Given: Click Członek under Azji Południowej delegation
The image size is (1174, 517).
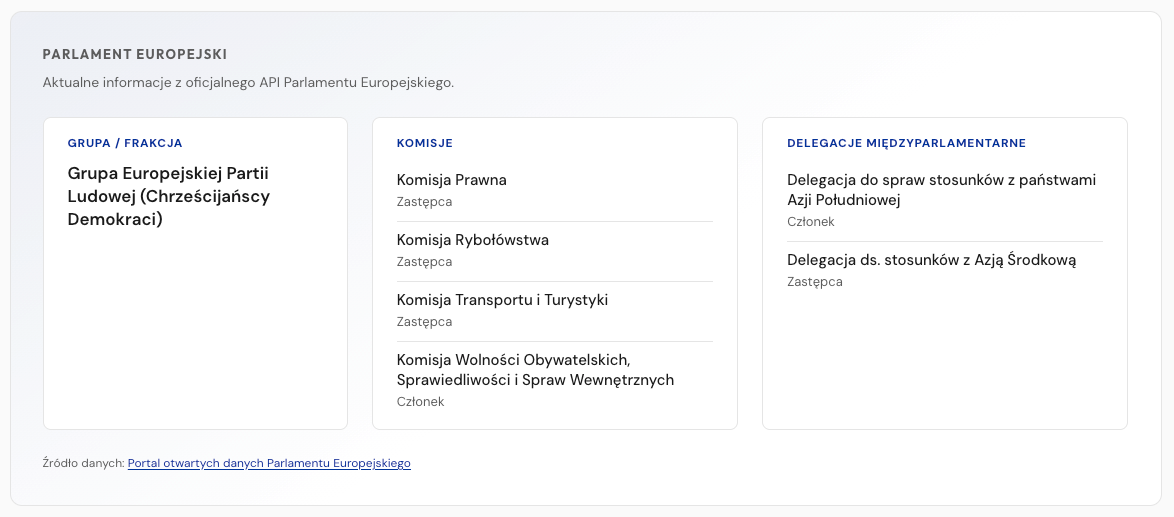Looking at the screenshot, I should (x=811, y=221).
